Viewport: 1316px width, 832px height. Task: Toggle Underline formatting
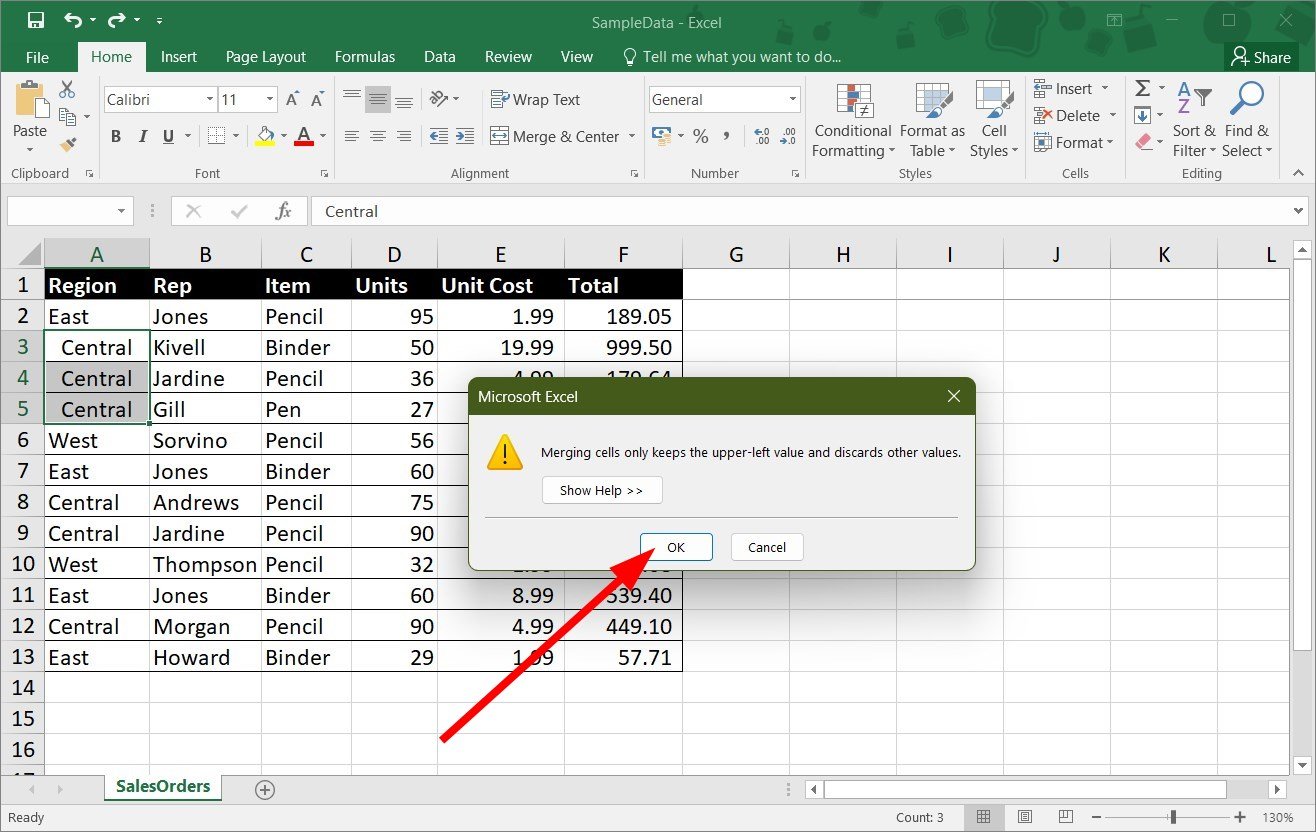tap(168, 137)
